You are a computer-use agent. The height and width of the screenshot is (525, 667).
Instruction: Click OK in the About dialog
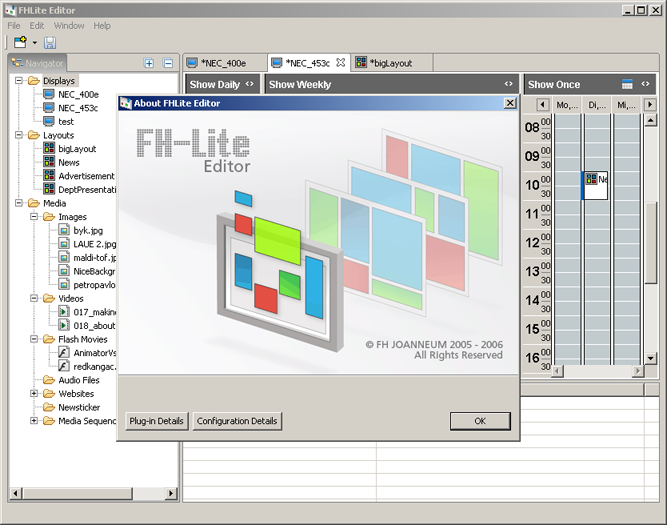[x=480, y=421]
